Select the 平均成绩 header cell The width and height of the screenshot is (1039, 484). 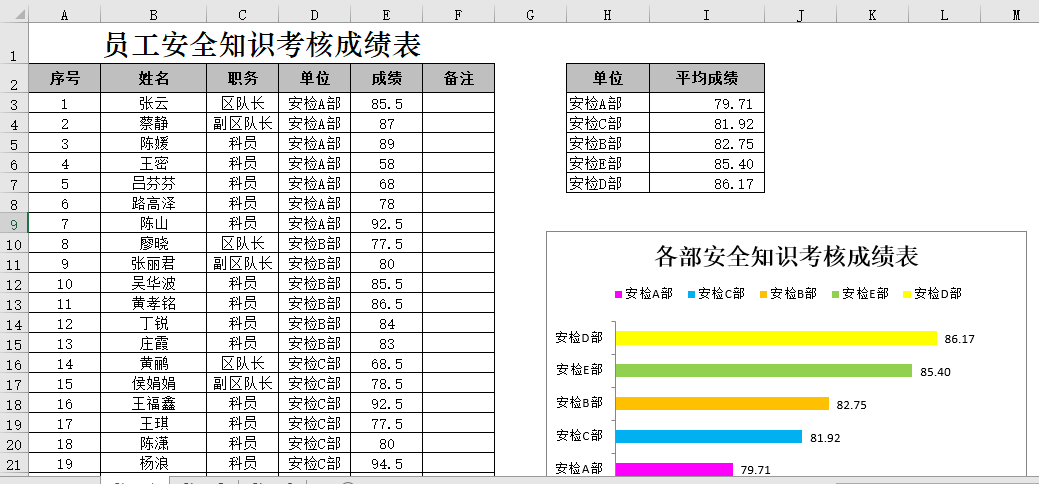706,78
